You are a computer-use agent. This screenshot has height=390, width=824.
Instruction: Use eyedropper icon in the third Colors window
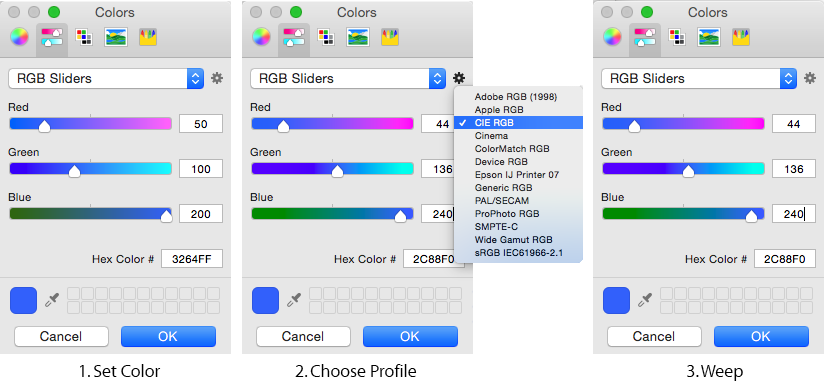pyautogui.click(x=644, y=300)
